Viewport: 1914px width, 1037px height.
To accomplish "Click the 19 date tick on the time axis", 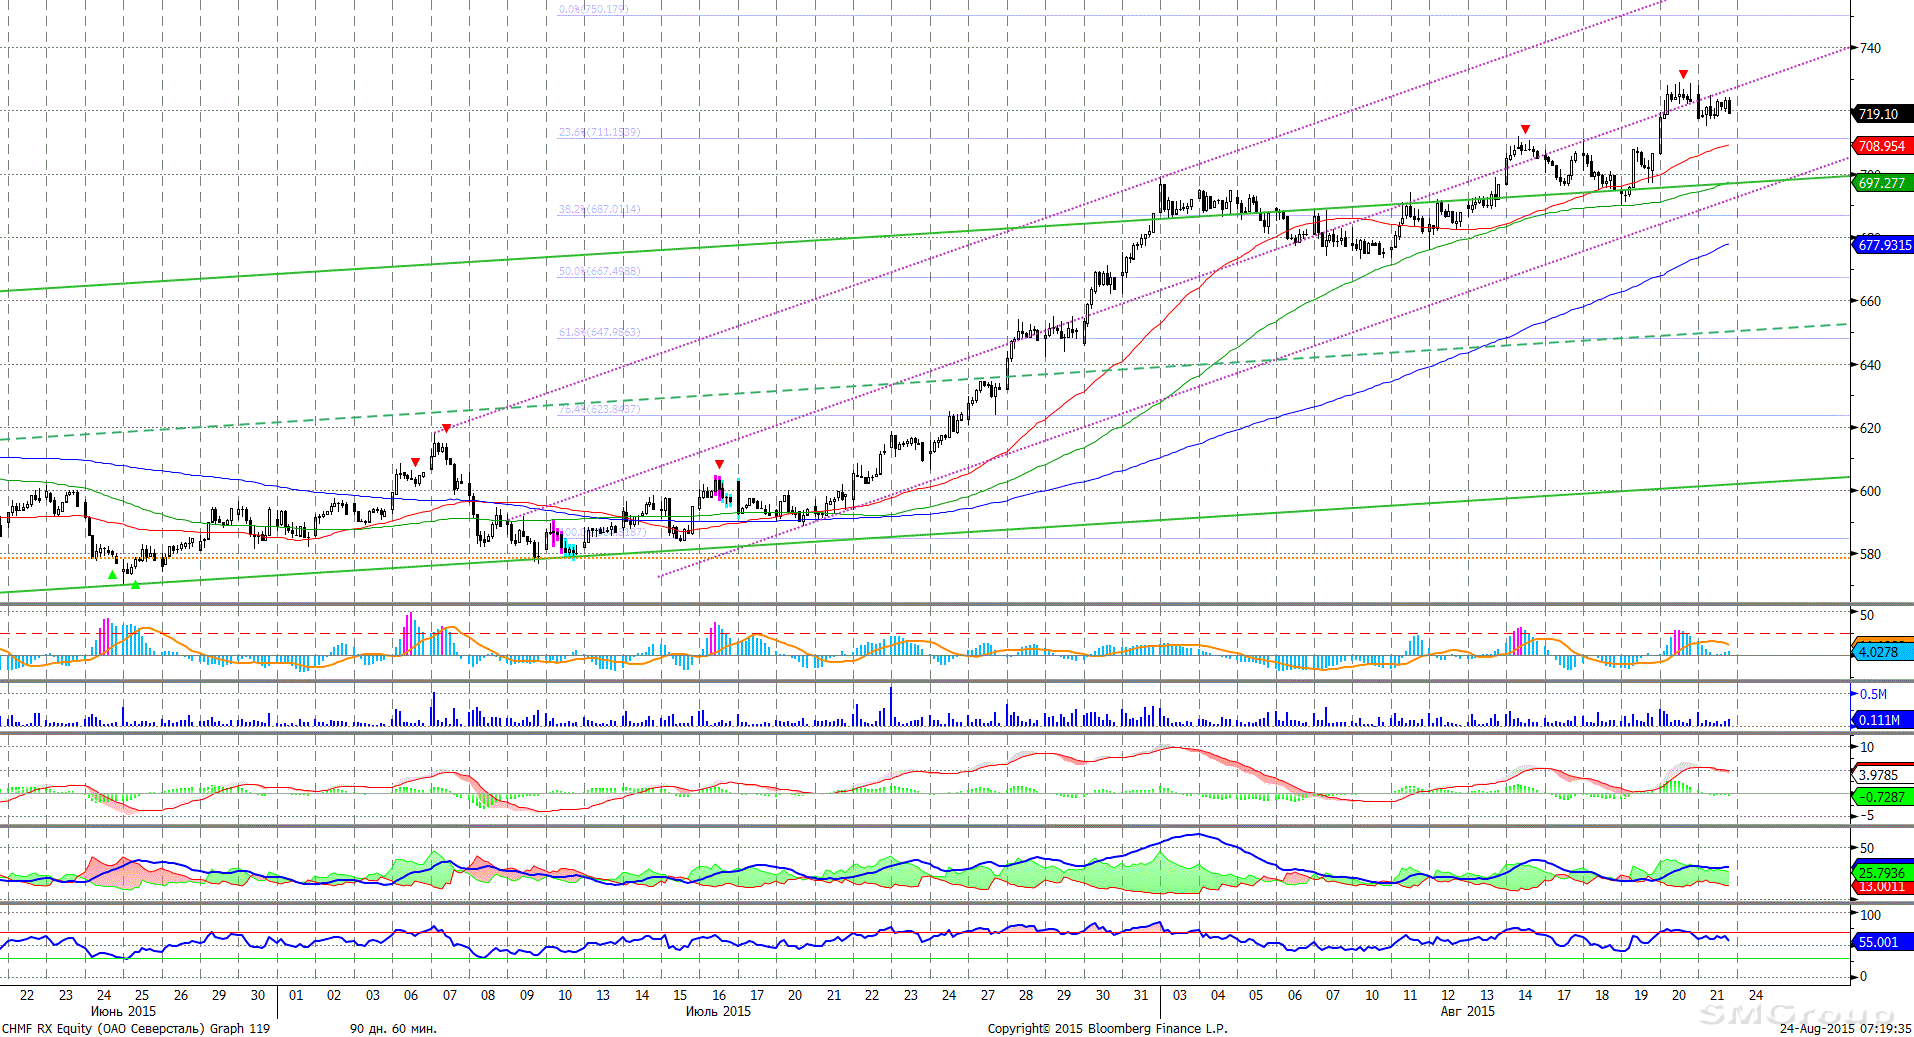I will (1641, 995).
